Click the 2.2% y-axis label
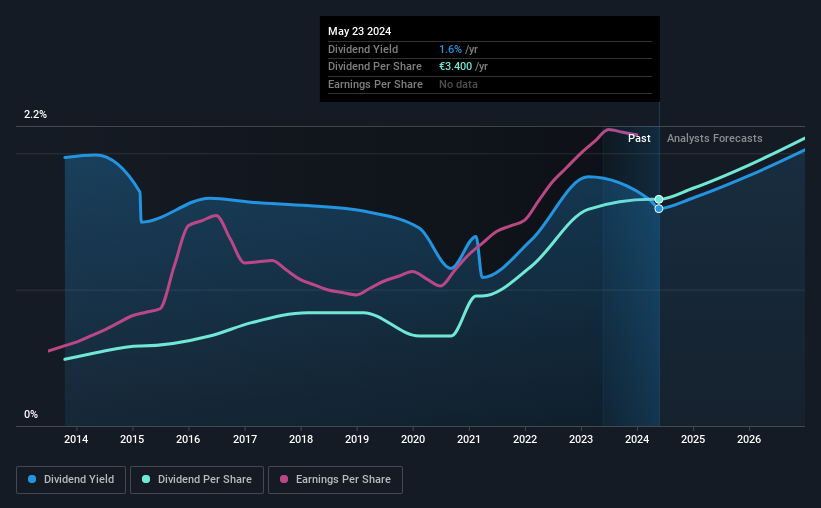 (x=35, y=114)
